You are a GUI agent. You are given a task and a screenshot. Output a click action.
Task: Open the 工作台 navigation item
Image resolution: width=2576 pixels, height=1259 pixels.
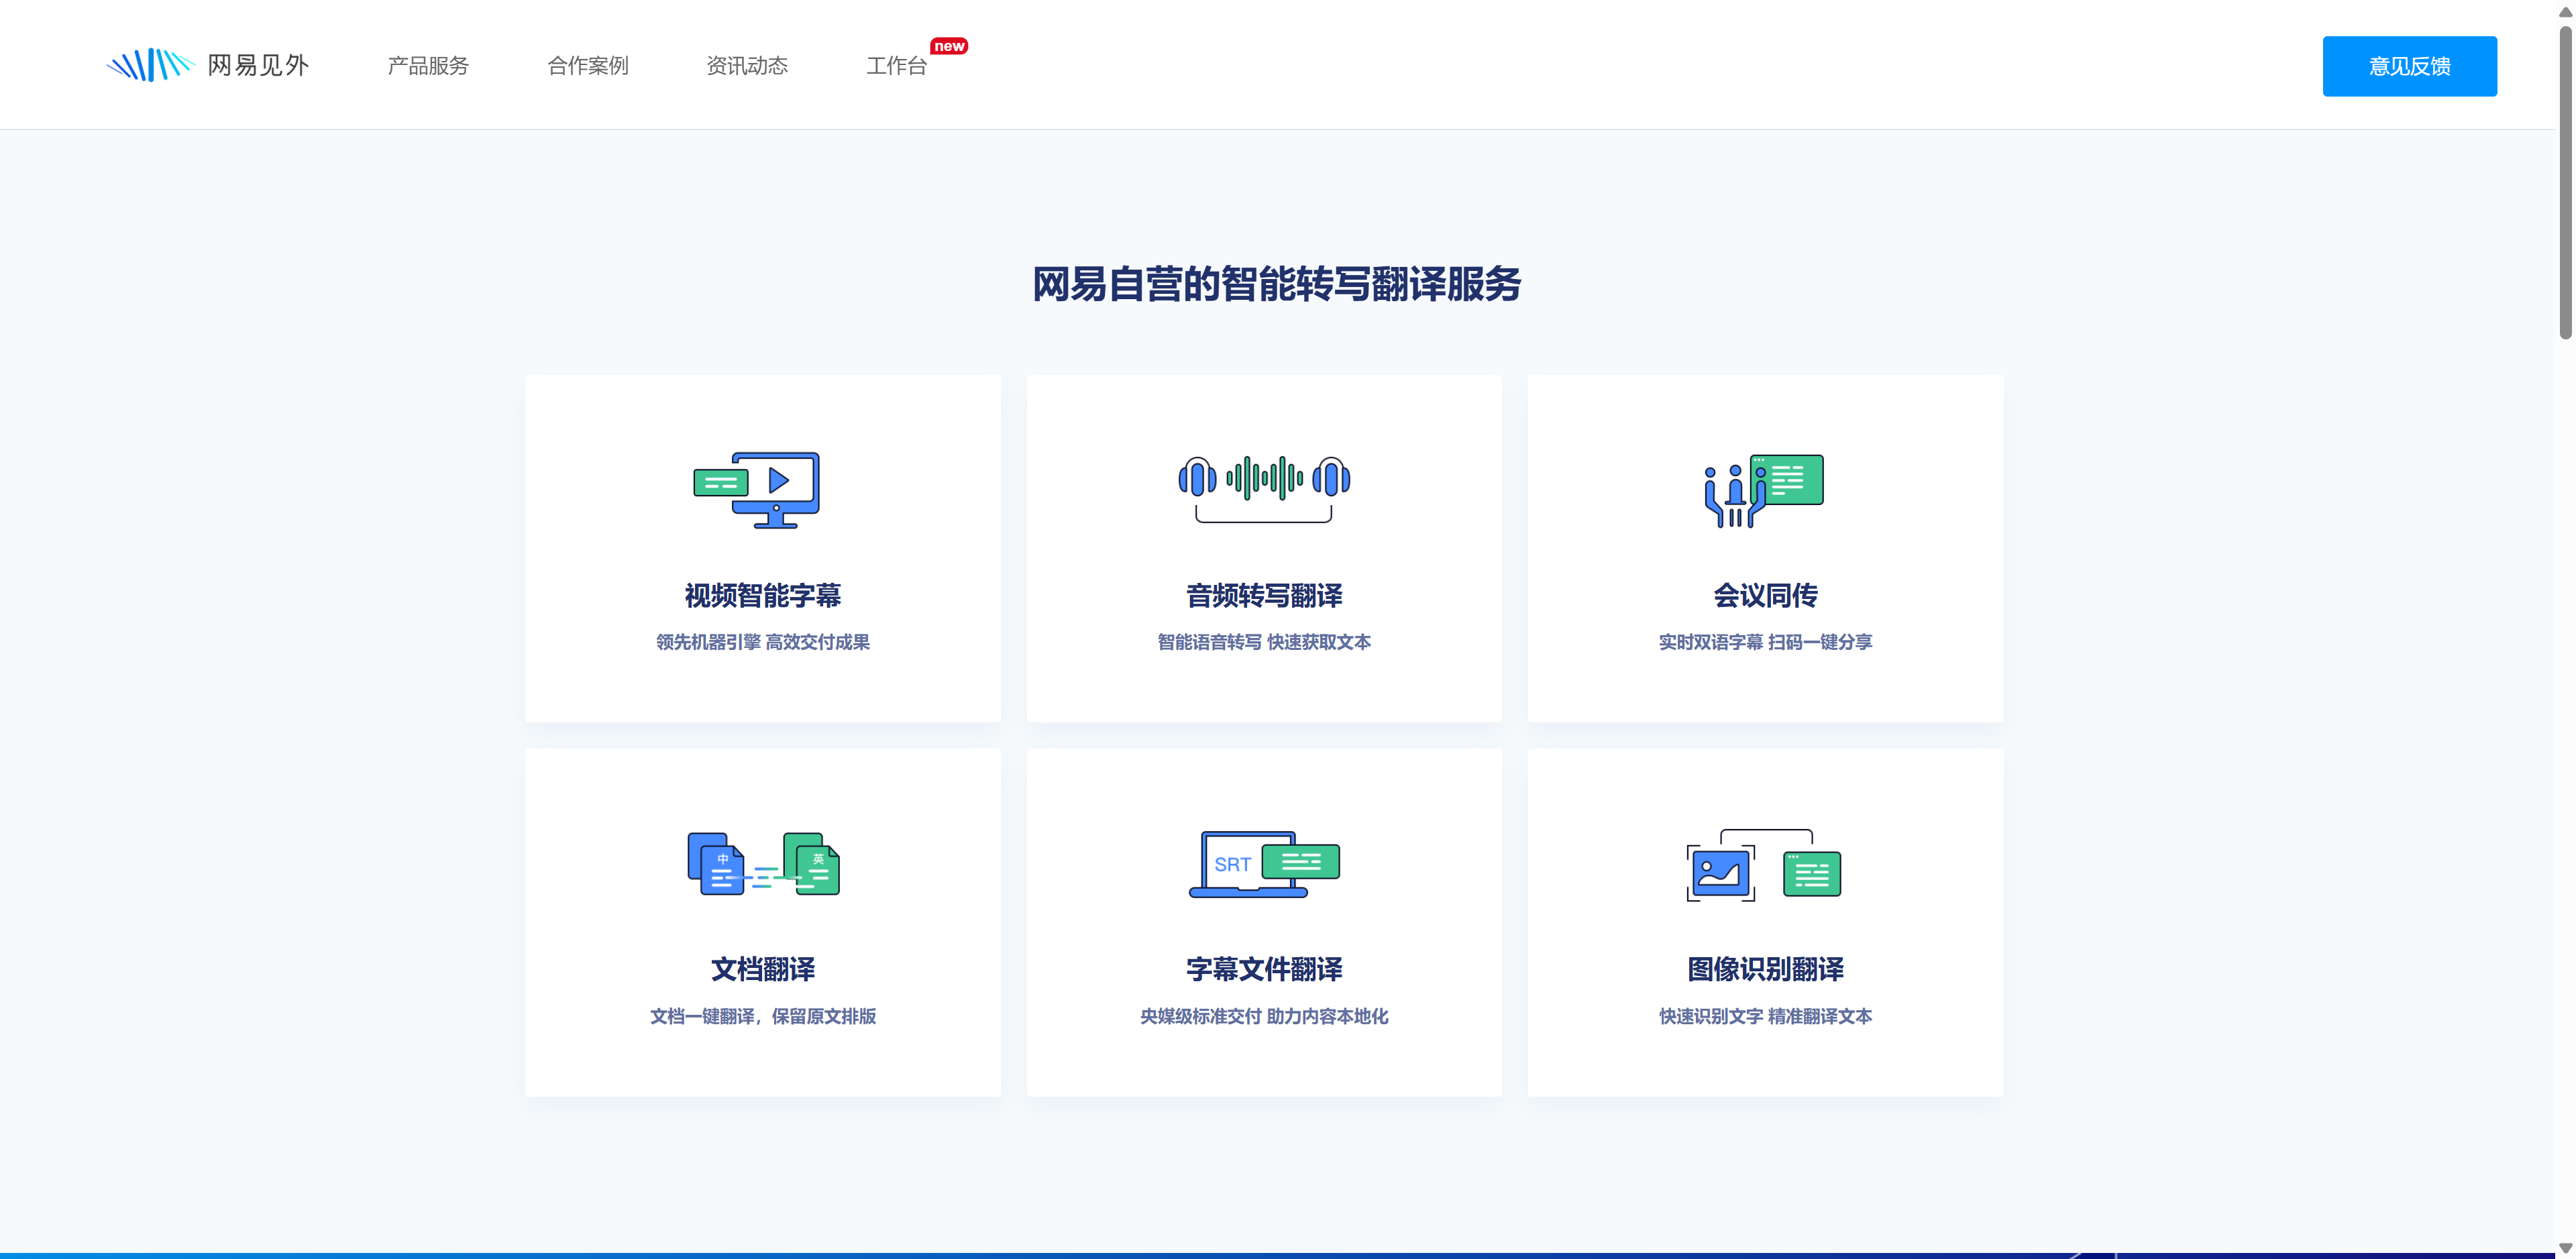click(896, 66)
